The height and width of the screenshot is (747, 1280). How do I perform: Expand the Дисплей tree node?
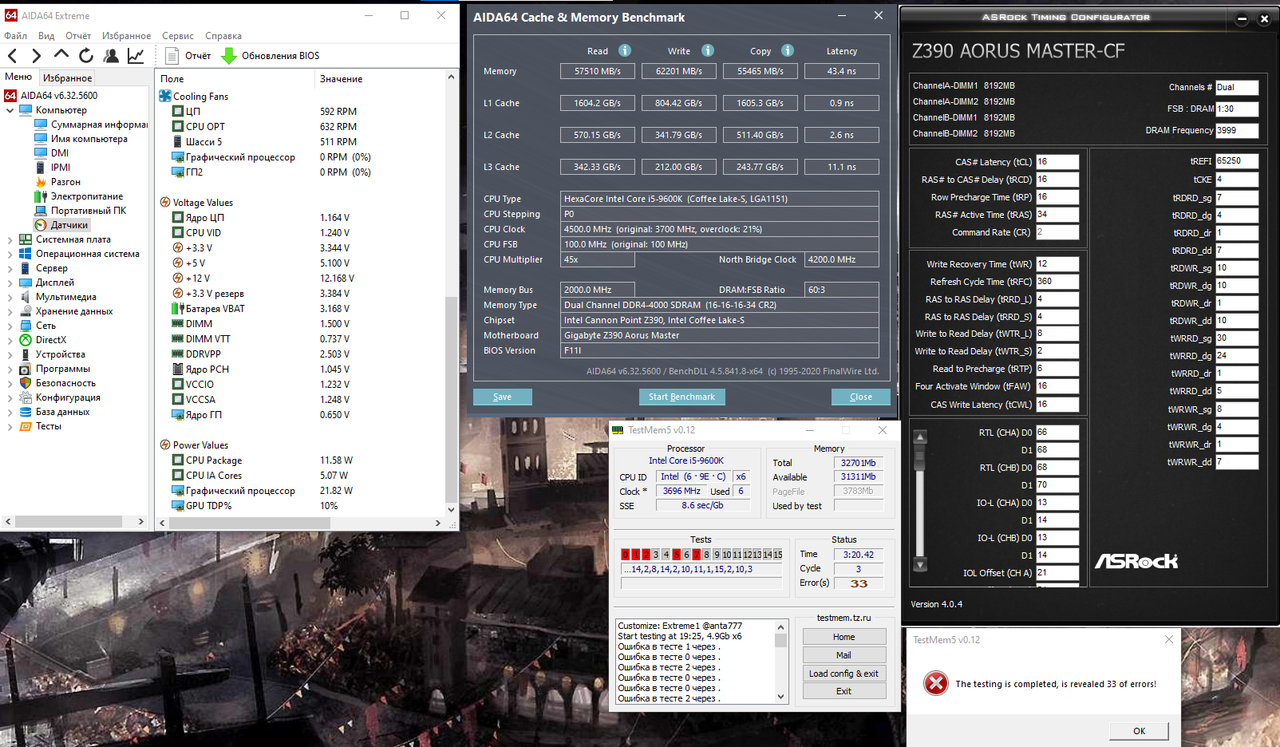[10, 283]
